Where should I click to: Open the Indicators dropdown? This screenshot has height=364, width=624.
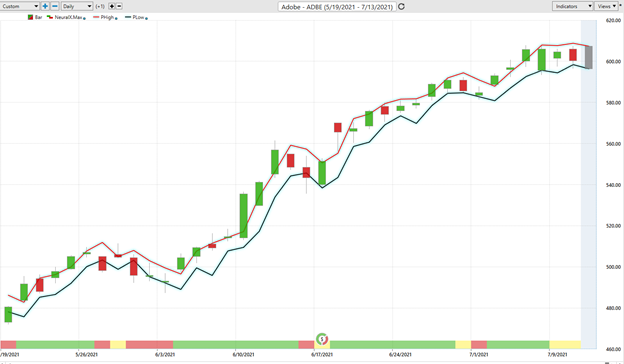[572, 6]
